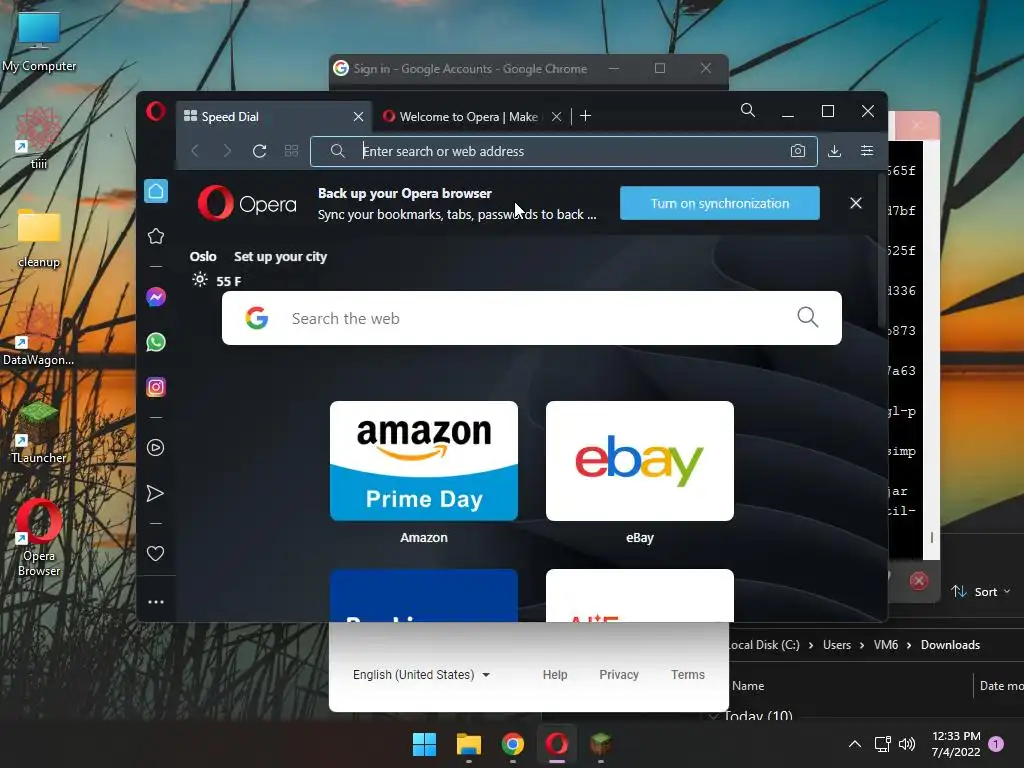Image resolution: width=1024 pixels, height=768 pixels.
Task: Close the Welcome to Opera tab
Action: click(556, 116)
